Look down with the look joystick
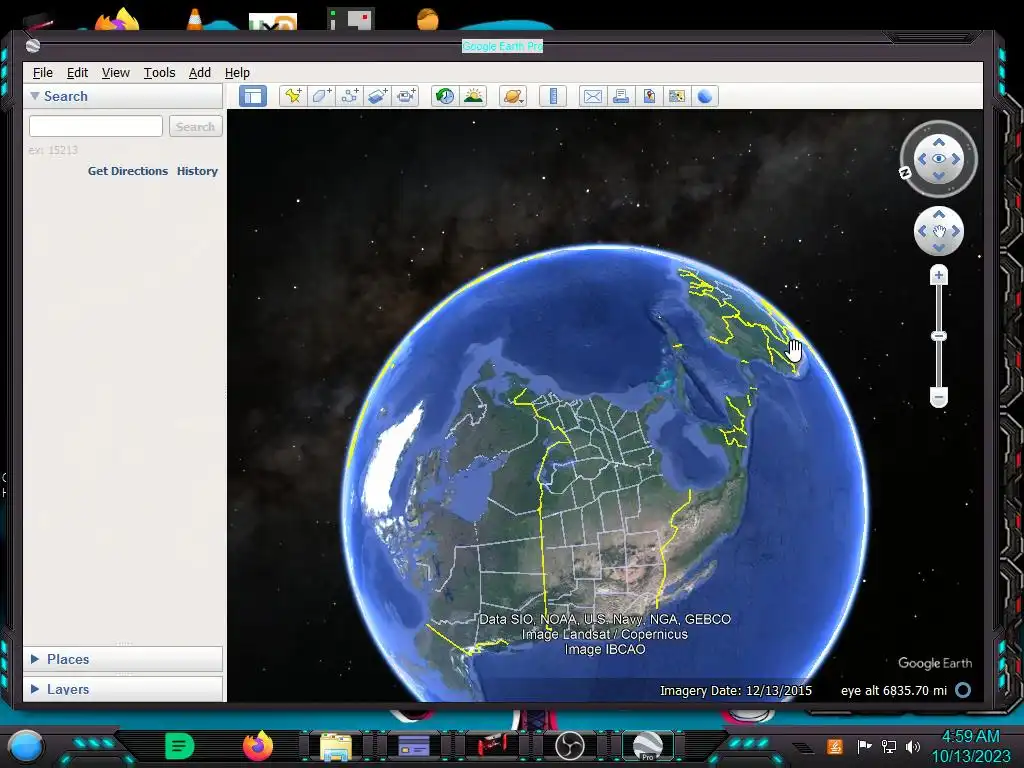Screen dimensions: 1024x768 (x=938, y=176)
